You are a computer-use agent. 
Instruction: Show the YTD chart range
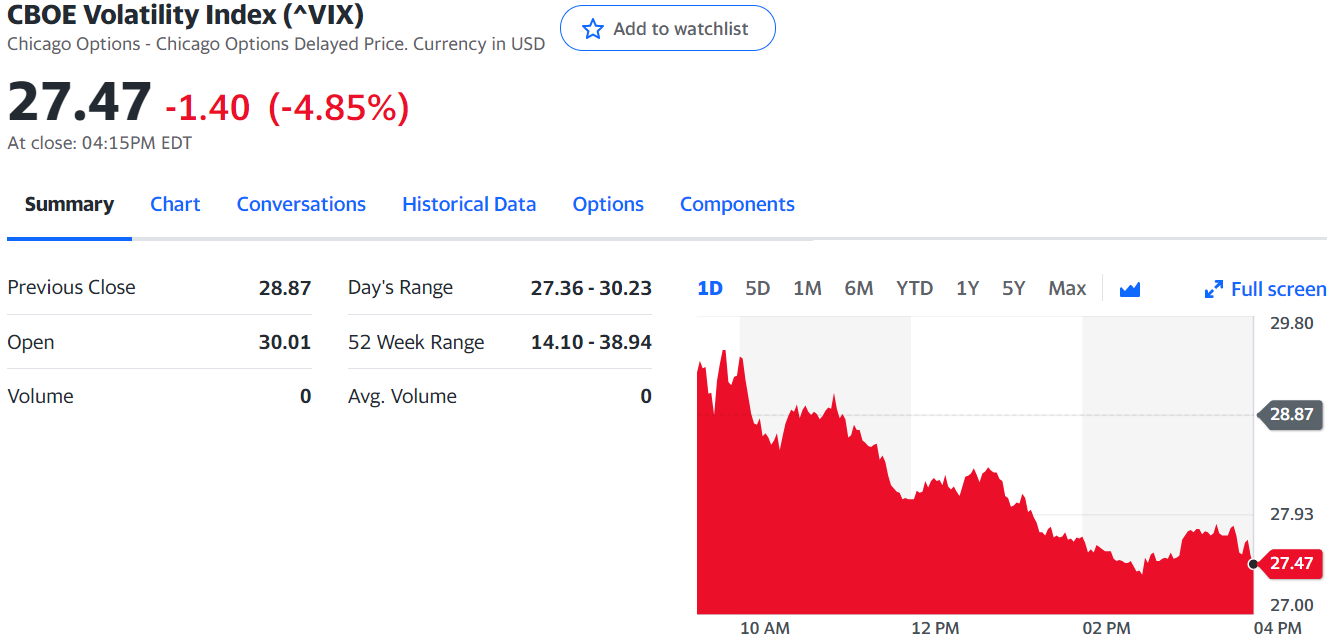915,288
